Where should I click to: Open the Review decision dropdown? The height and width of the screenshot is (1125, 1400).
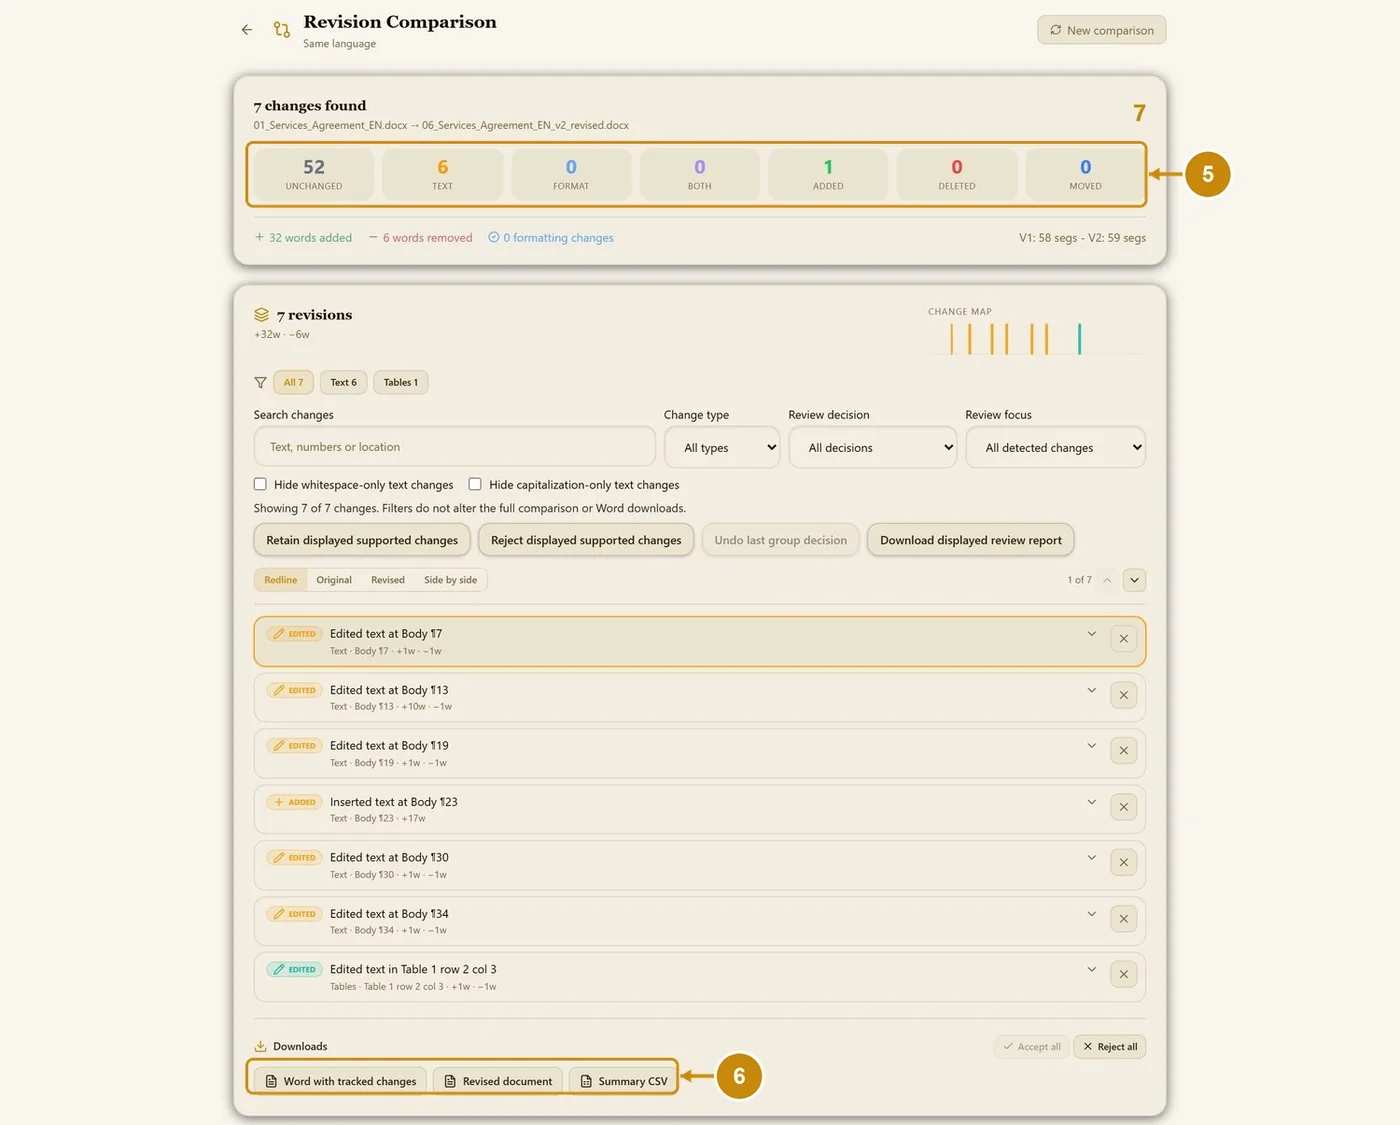pyautogui.click(x=873, y=447)
